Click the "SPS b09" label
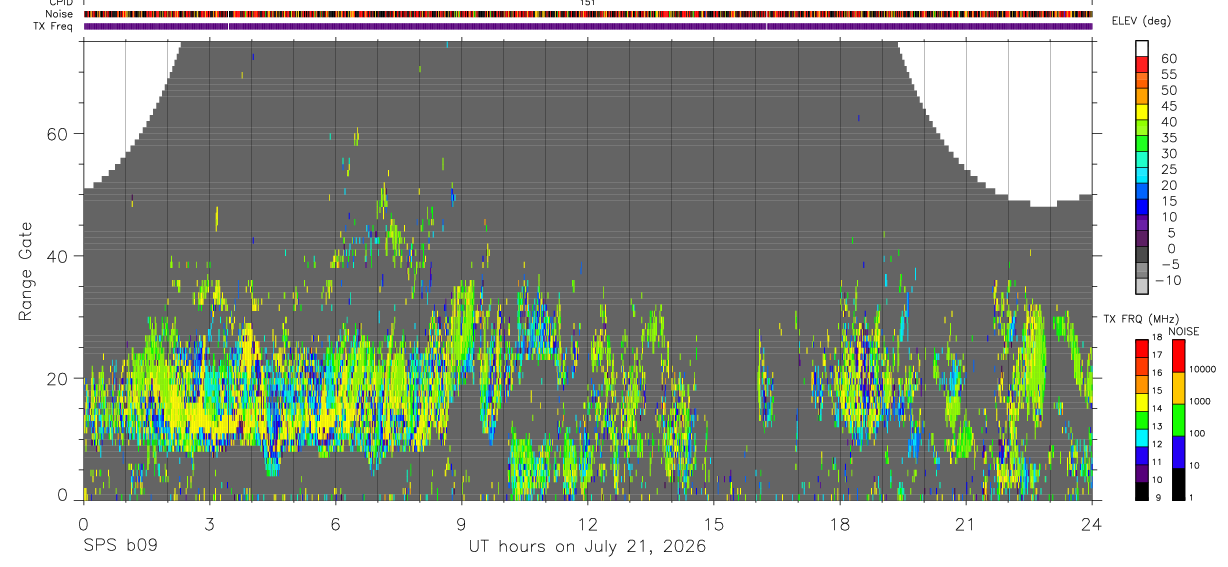Image resolution: width=1228 pixels, height=567 pixels. click(x=120, y=547)
